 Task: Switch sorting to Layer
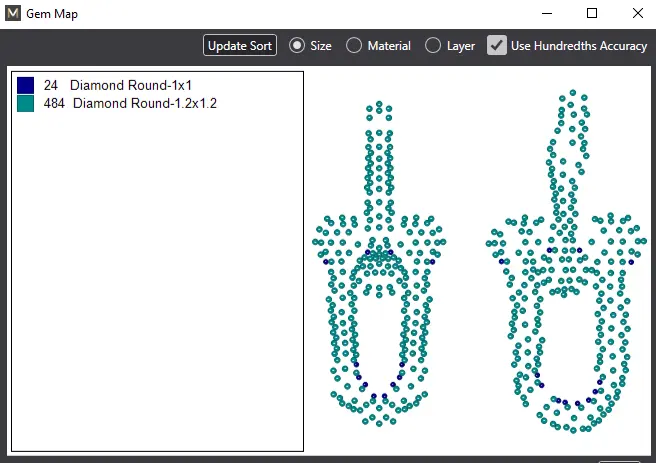[433, 46]
